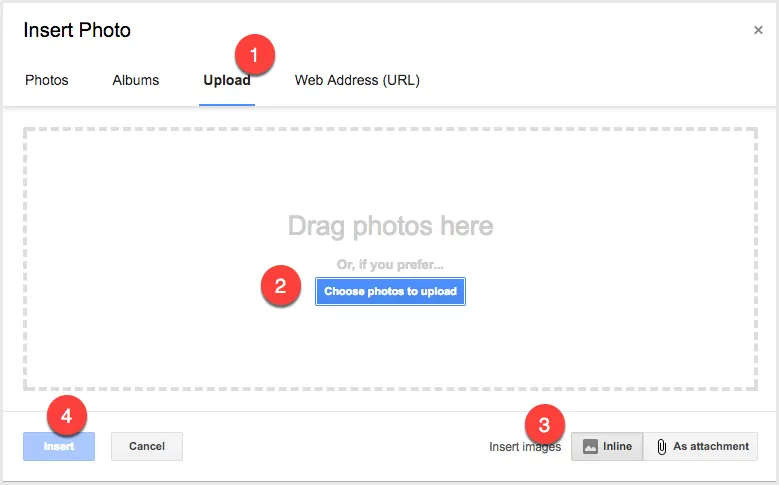Close the Insert Photo dialog
This screenshot has width=779, height=485.
[758, 30]
